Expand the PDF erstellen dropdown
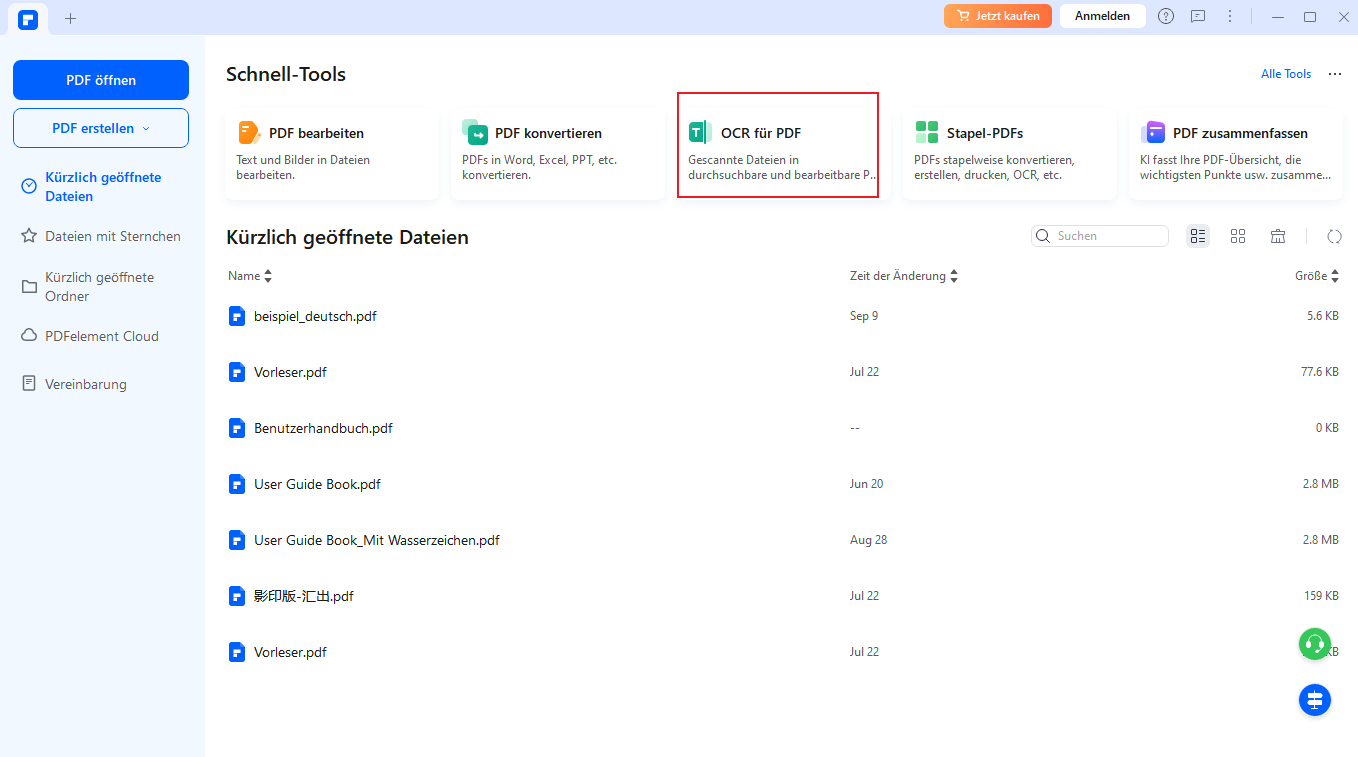 point(101,128)
